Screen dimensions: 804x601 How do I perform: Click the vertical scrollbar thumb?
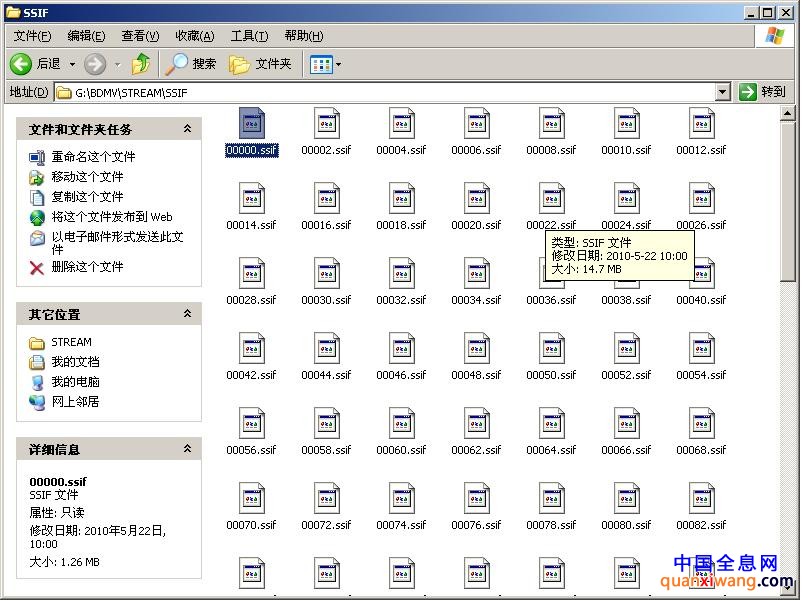click(787, 201)
